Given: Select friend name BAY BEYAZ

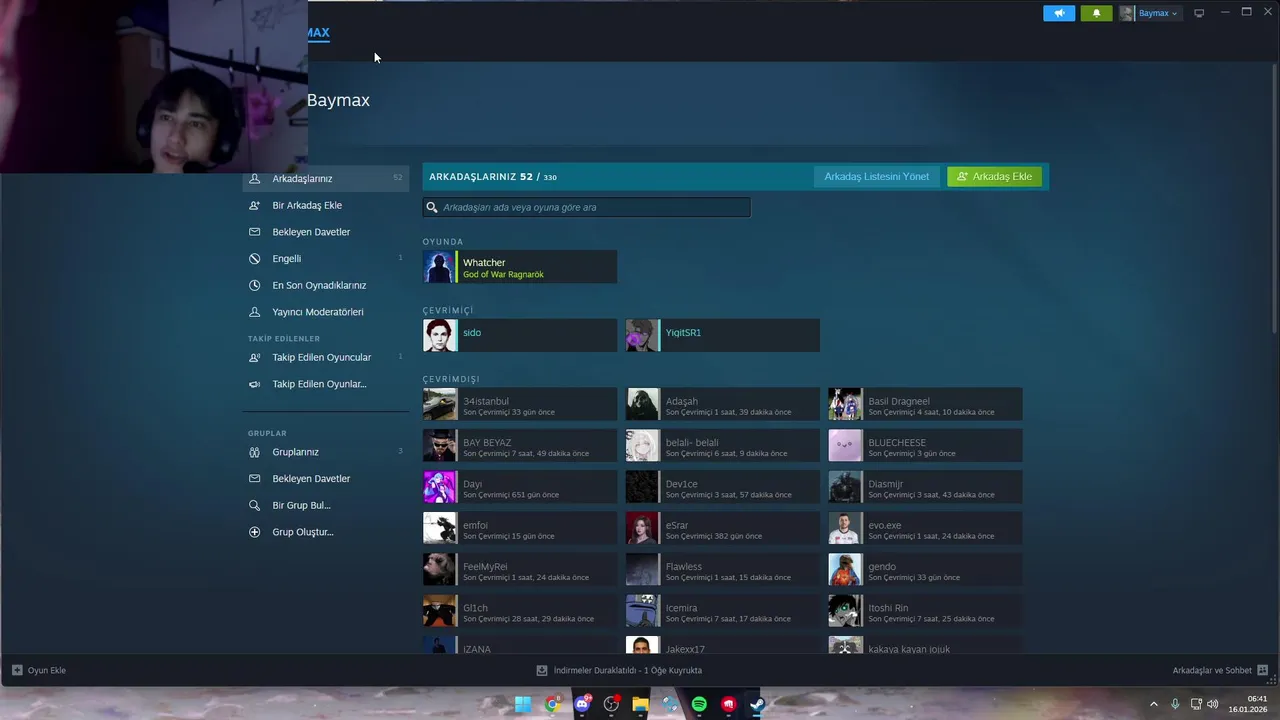Looking at the screenshot, I should pyautogui.click(x=487, y=442).
